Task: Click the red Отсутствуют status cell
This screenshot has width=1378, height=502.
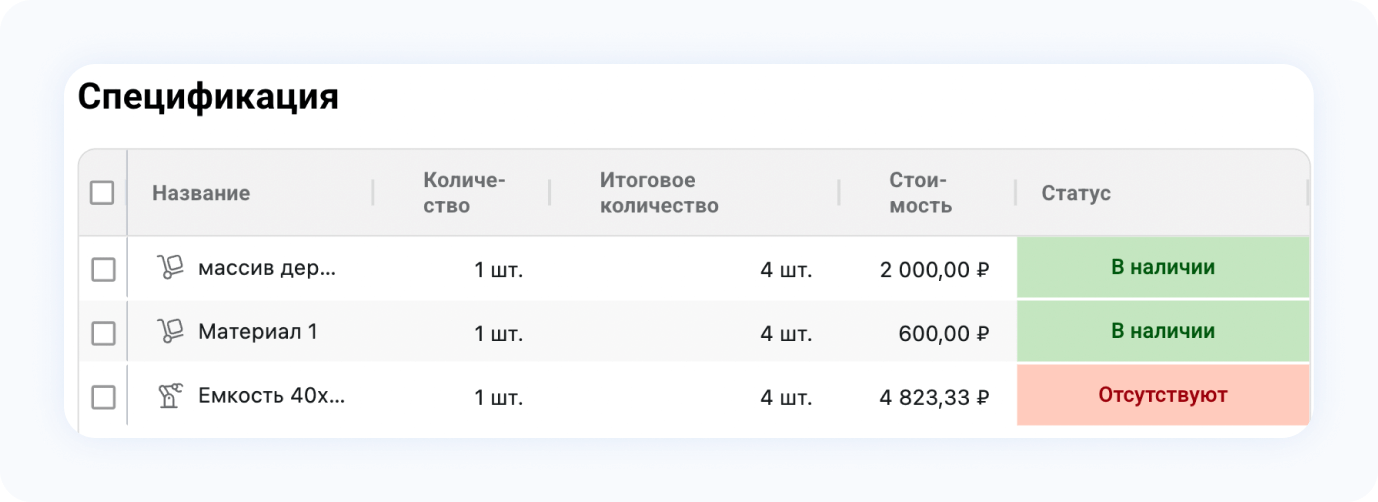Action: [x=1163, y=396]
